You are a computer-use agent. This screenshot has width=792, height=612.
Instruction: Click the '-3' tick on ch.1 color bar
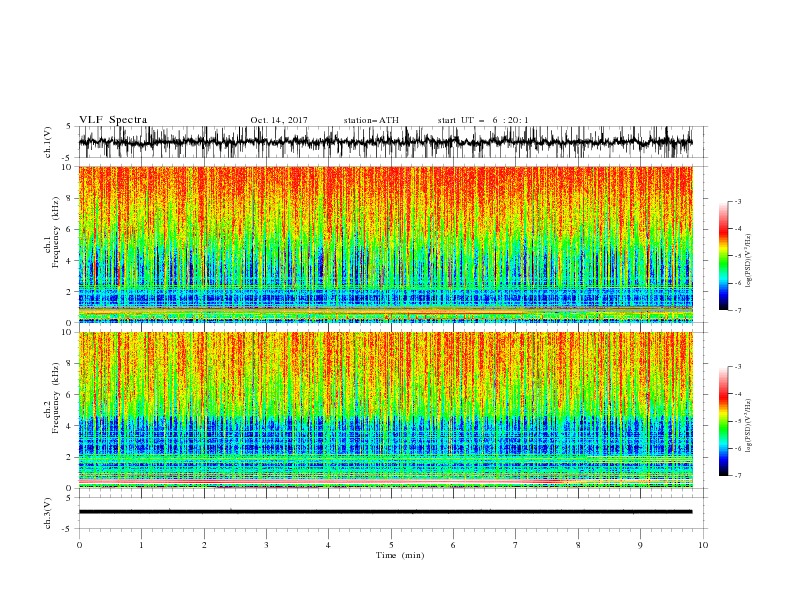(737, 201)
